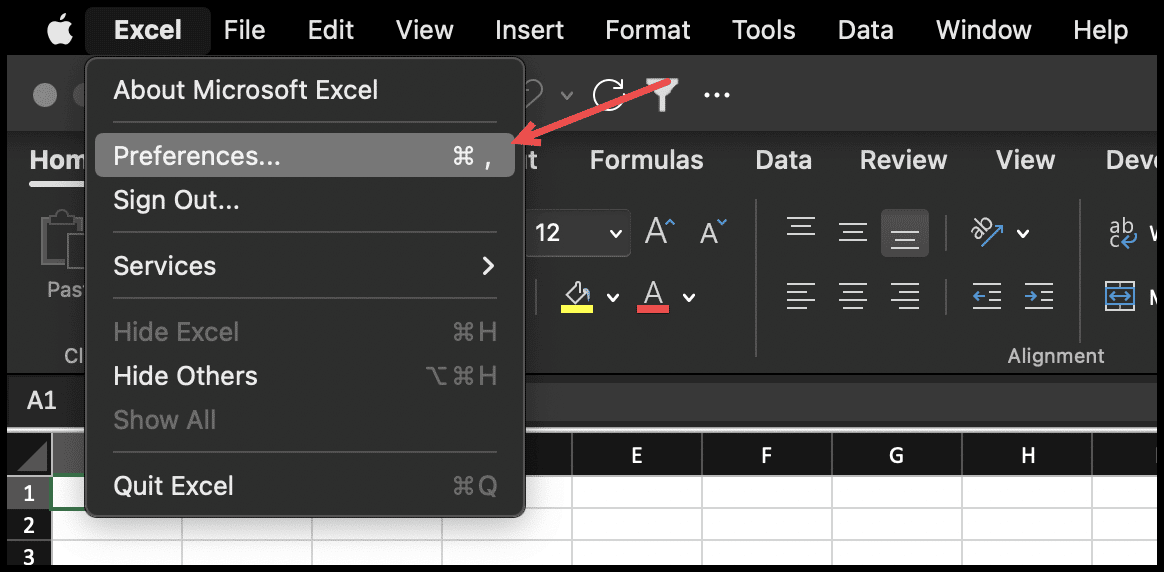Image resolution: width=1164 pixels, height=572 pixels.
Task: Select row 3 header
Action: (29, 555)
